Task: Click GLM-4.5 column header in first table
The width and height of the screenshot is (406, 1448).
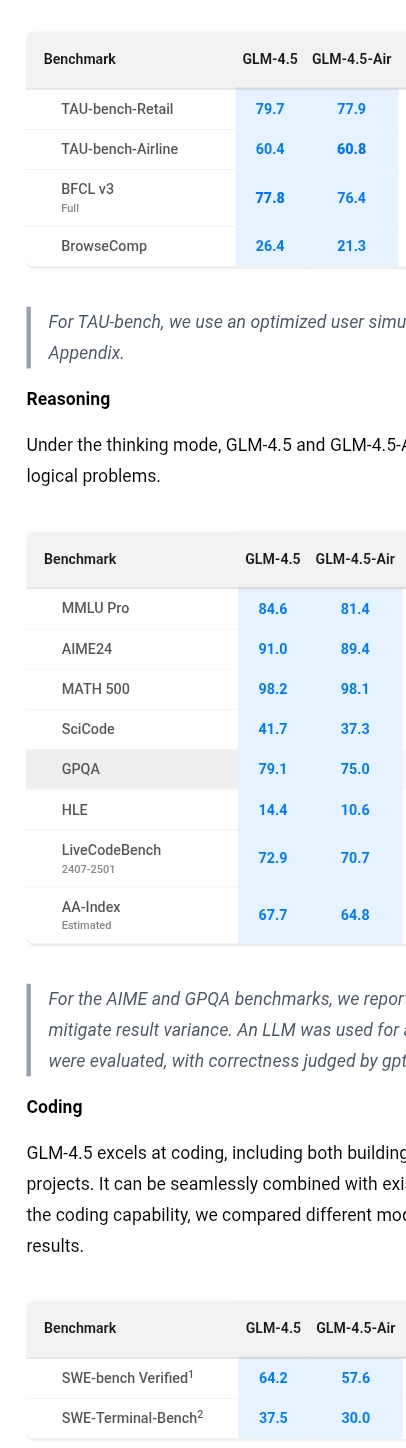Action: point(270,59)
